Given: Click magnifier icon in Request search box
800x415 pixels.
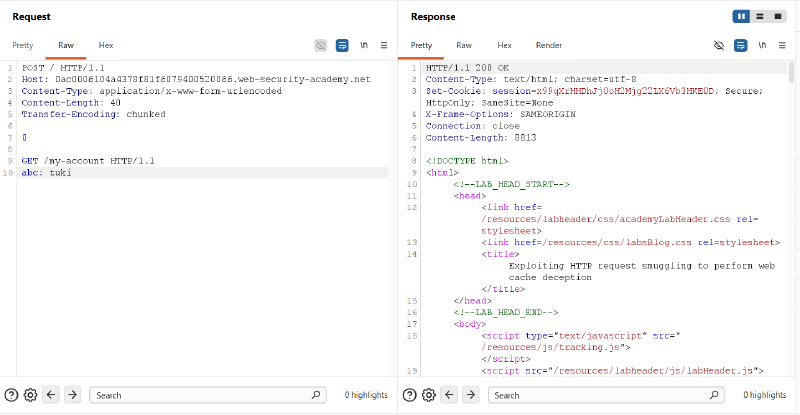Looking at the screenshot, I should tap(316, 395).
